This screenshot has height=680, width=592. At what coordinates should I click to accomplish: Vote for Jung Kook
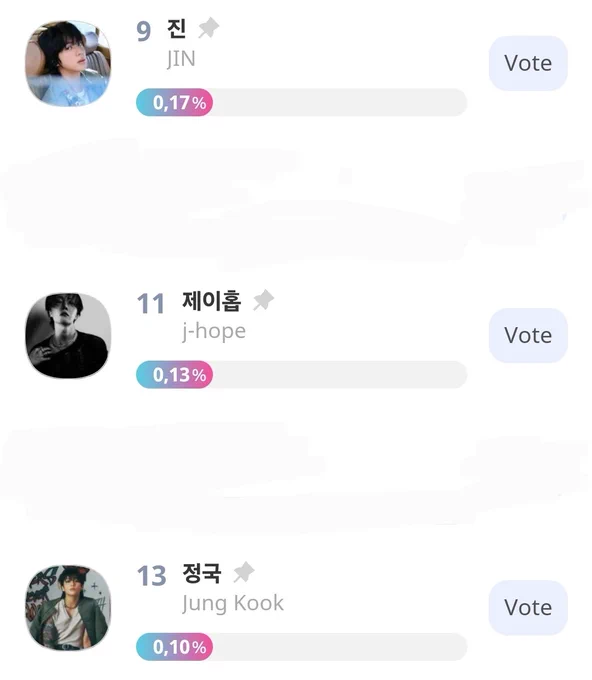tap(528, 608)
